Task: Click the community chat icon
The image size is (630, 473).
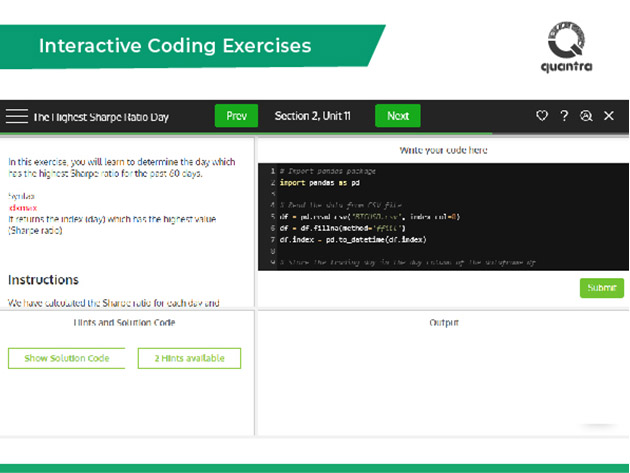Action: point(586,116)
